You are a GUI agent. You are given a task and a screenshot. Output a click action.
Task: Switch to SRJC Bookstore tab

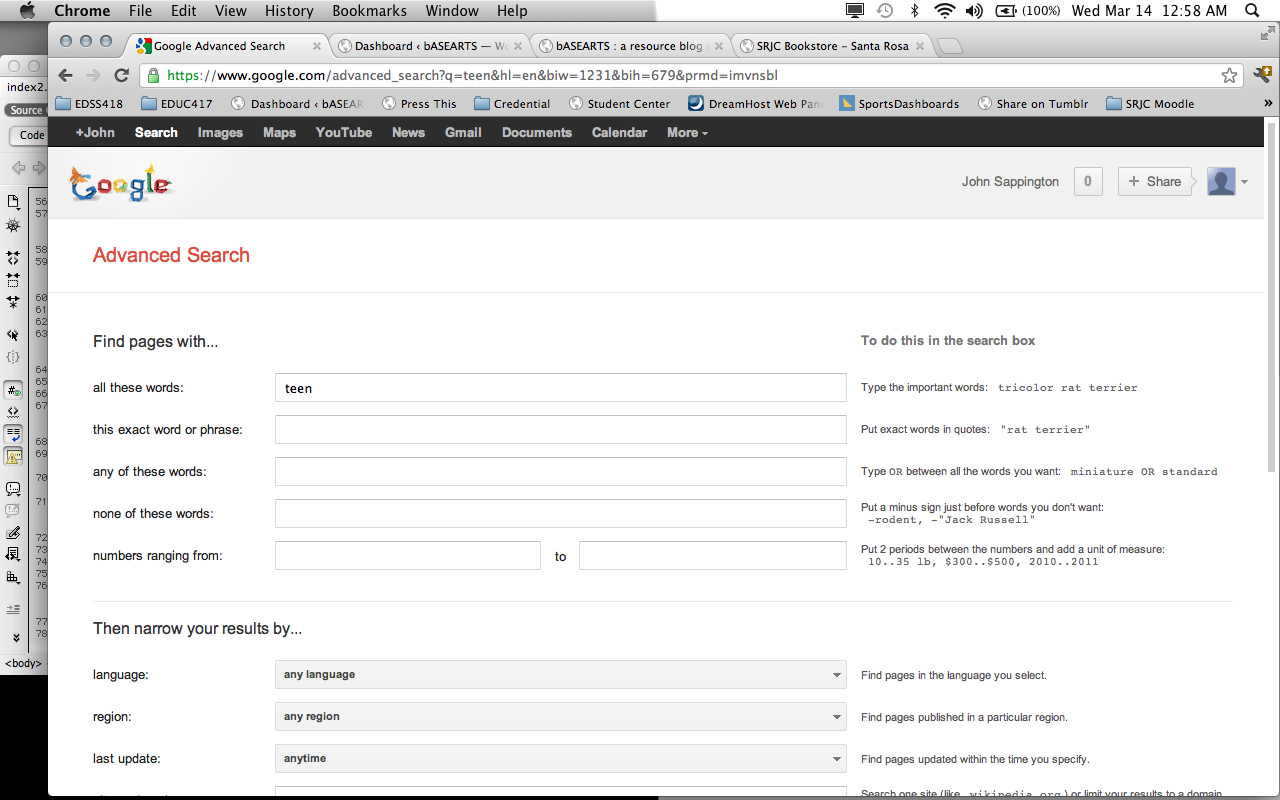click(832, 46)
